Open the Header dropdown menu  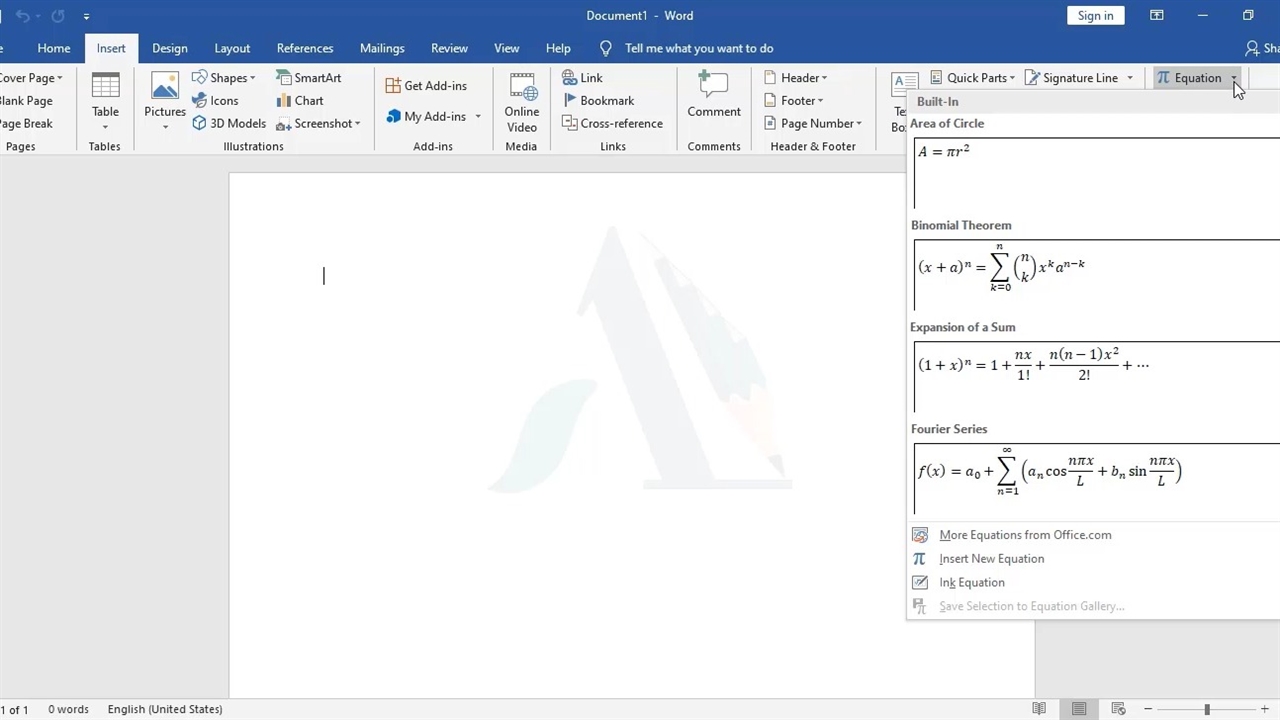pos(796,78)
